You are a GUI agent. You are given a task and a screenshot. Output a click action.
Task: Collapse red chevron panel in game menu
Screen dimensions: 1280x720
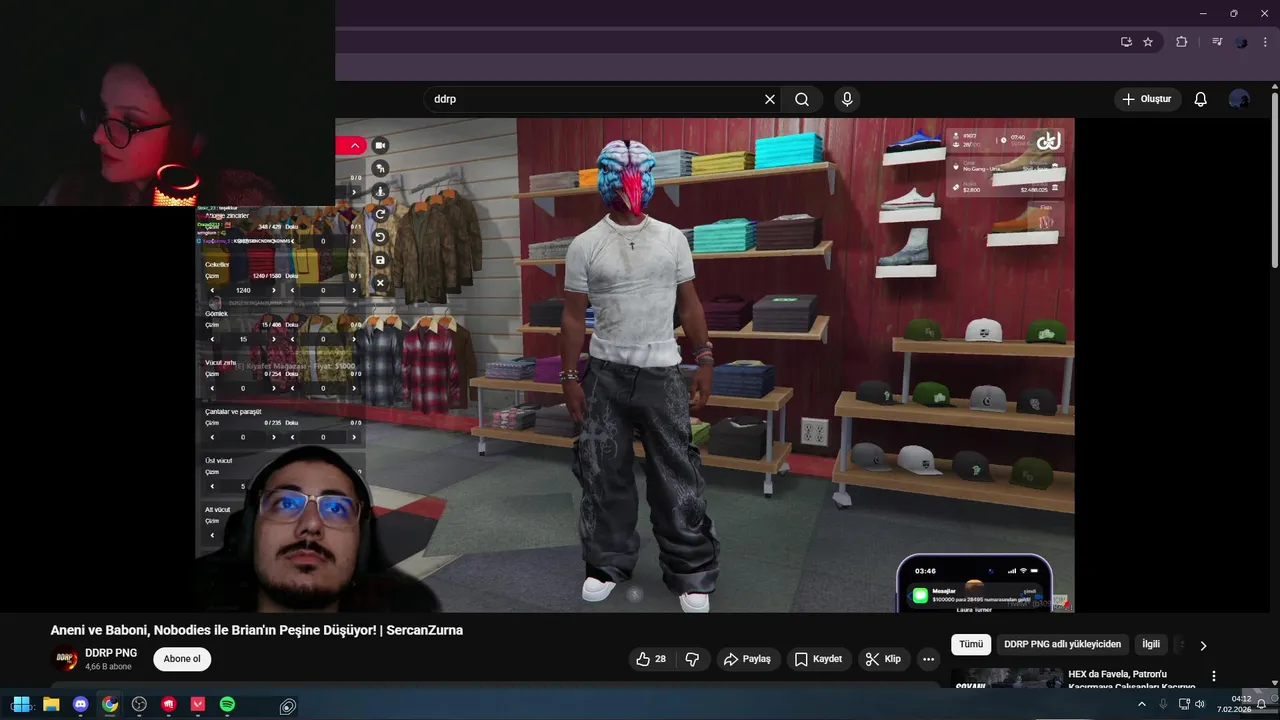coord(354,146)
